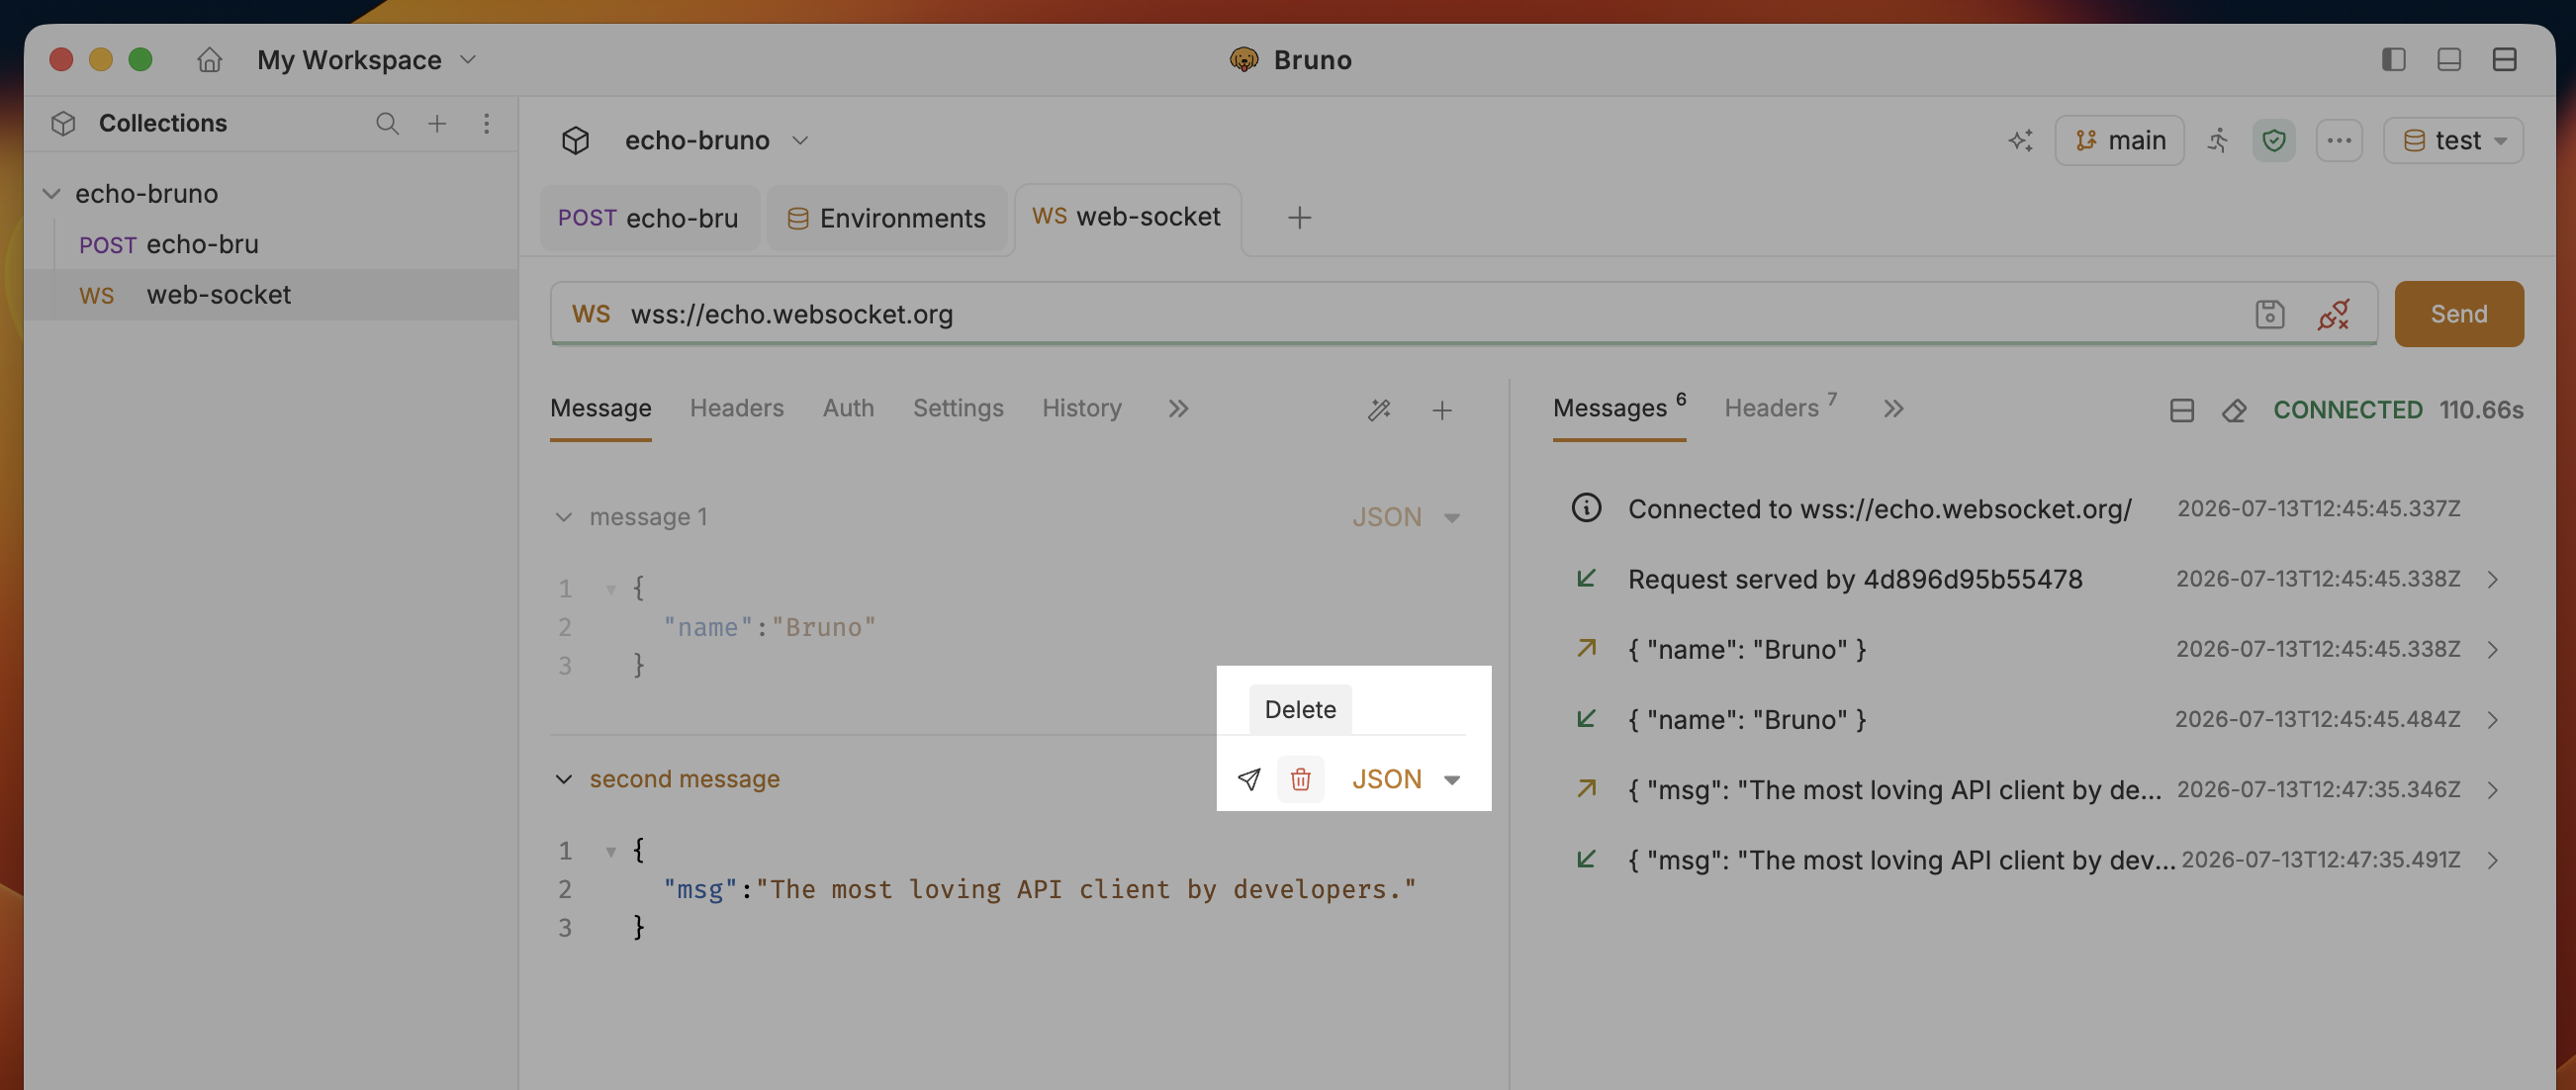
Task: Fold the JSON object in message 1 editor
Action: tap(610, 590)
